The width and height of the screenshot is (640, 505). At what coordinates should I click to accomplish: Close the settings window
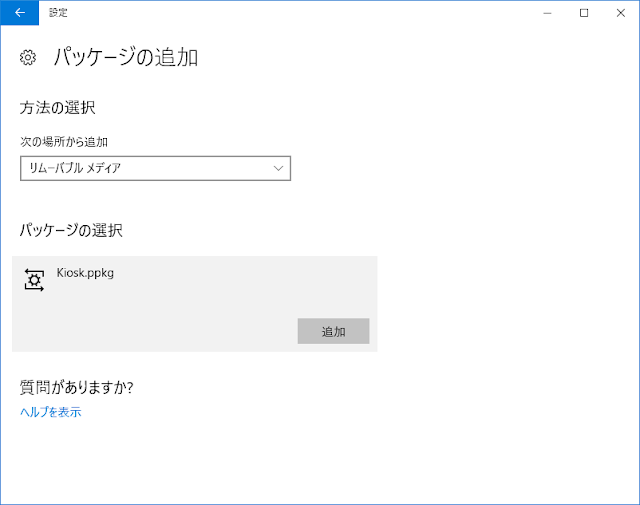(x=621, y=13)
